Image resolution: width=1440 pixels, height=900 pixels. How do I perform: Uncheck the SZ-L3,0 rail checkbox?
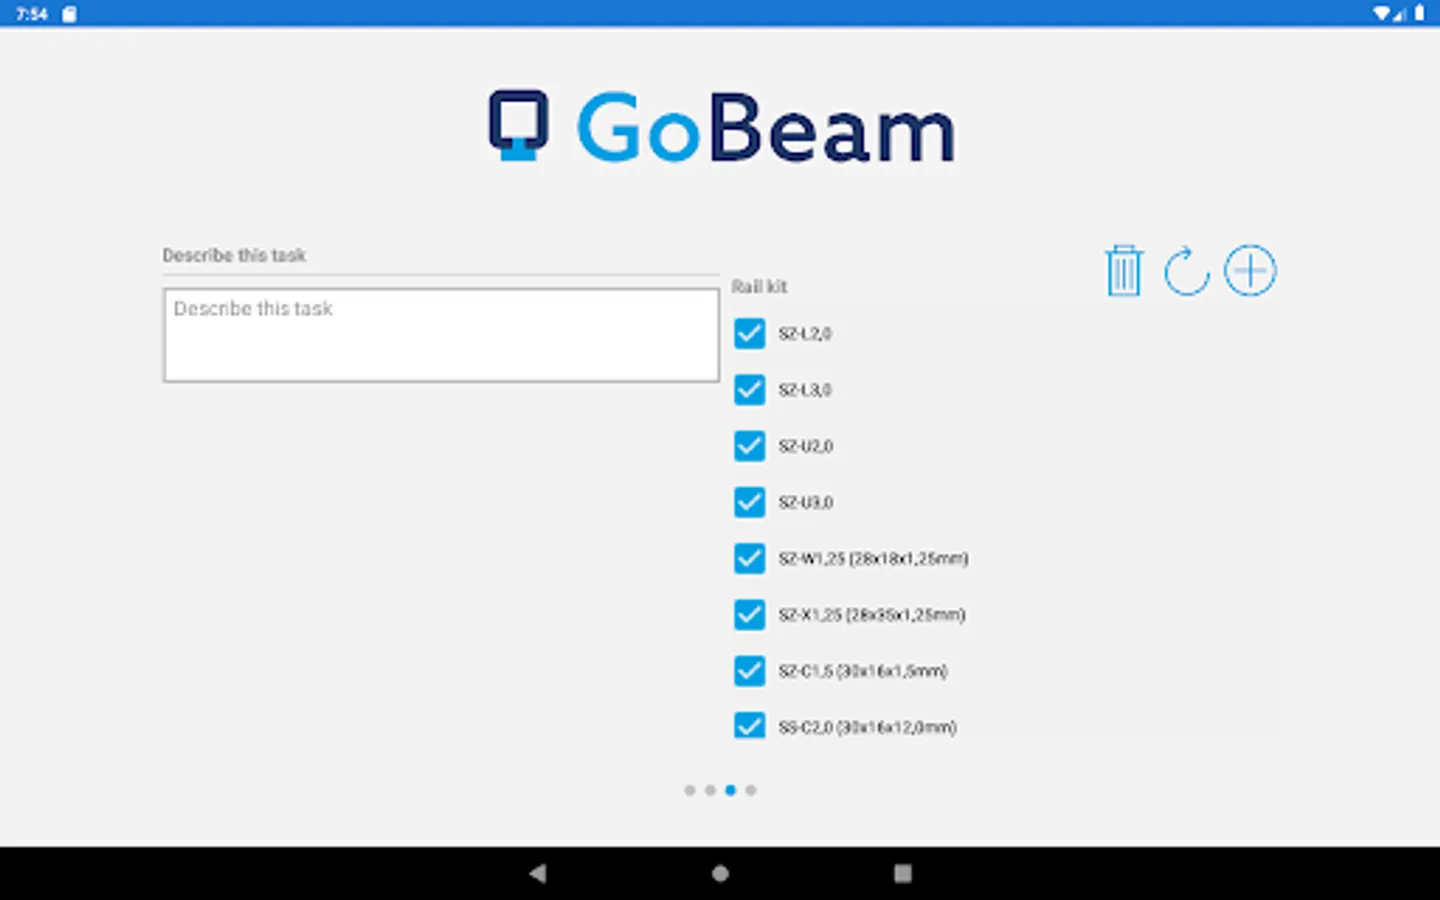pos(749,389)
